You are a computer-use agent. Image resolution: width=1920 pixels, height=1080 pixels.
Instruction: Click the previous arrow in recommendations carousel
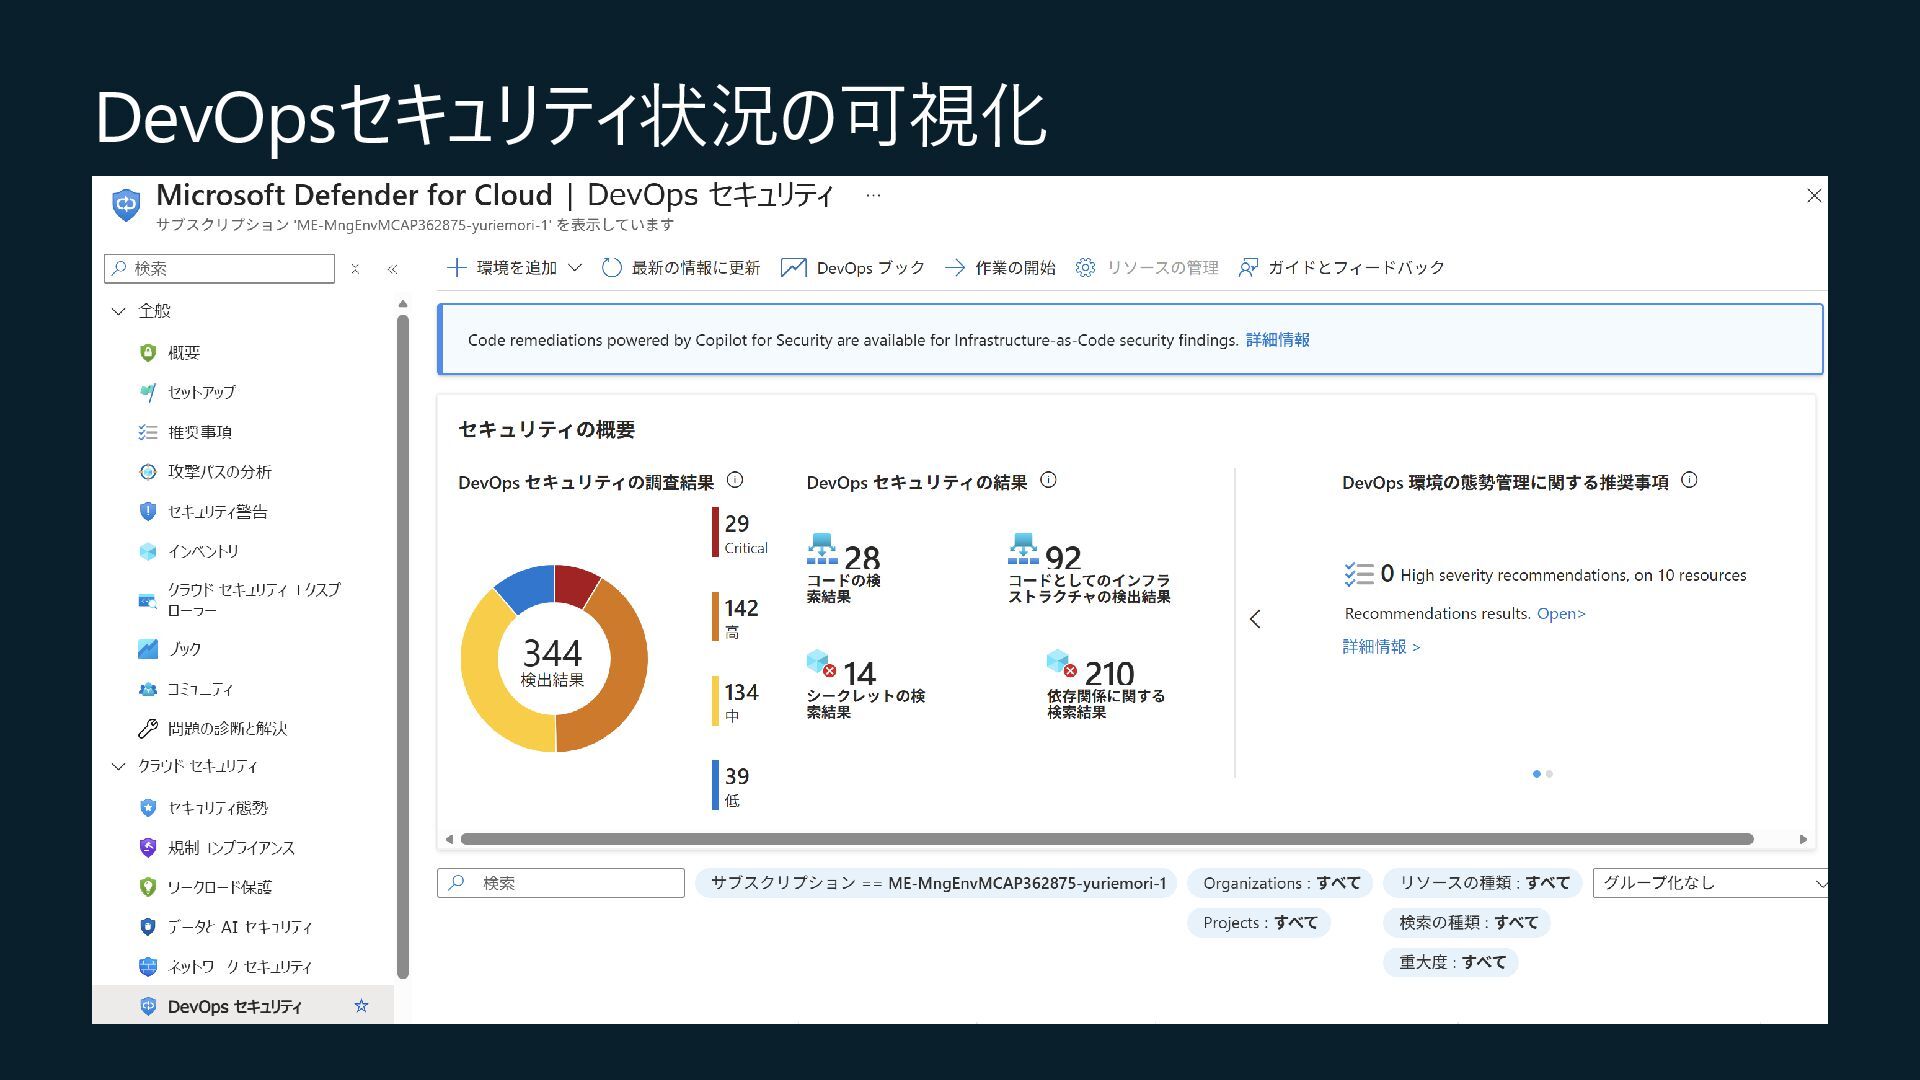[1255, 619]
